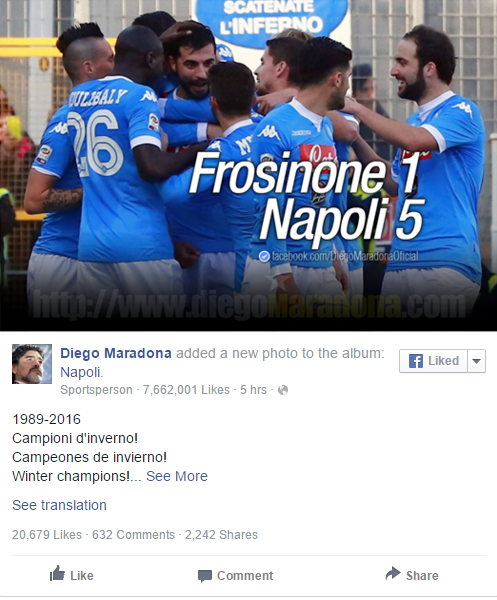View the 20,679 Likes list
The height and width of the screenshot is (600, 497).
pos(47,535)
